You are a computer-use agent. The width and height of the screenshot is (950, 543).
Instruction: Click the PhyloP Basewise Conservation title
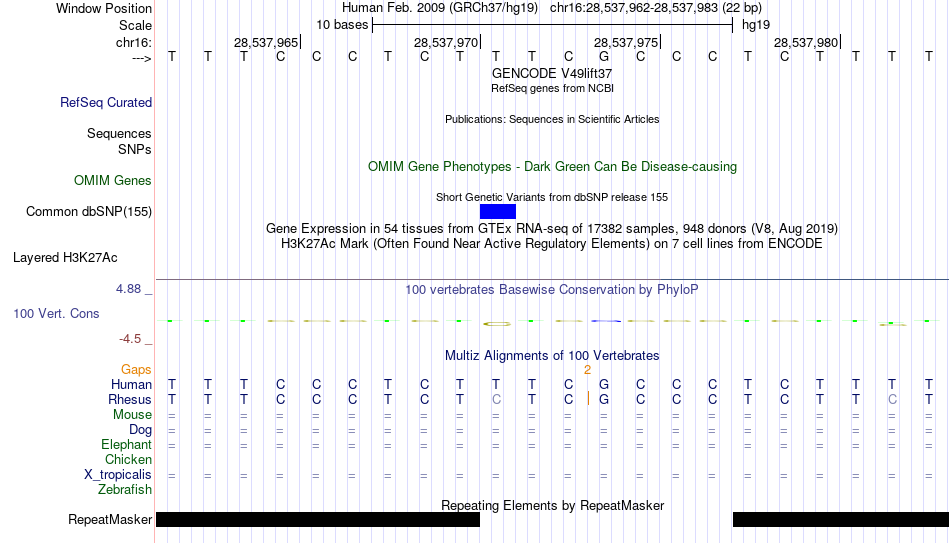552,290
